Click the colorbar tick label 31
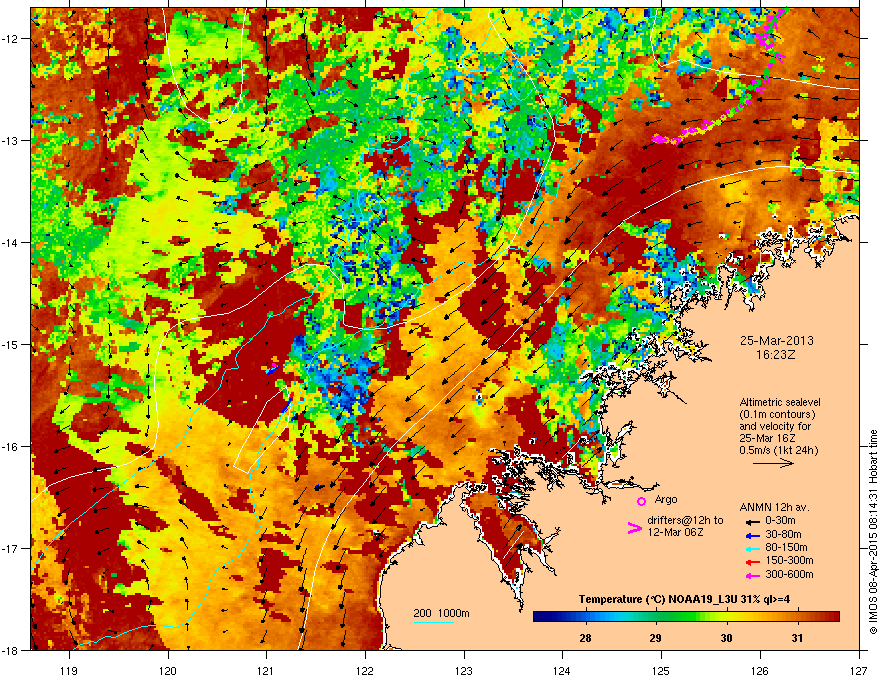The height and width of the screenshot is (680, 880). click(x=797, y=638)
